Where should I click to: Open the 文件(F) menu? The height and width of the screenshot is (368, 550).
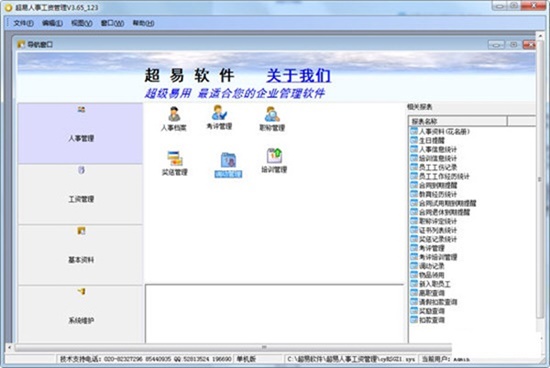(24, 23)
